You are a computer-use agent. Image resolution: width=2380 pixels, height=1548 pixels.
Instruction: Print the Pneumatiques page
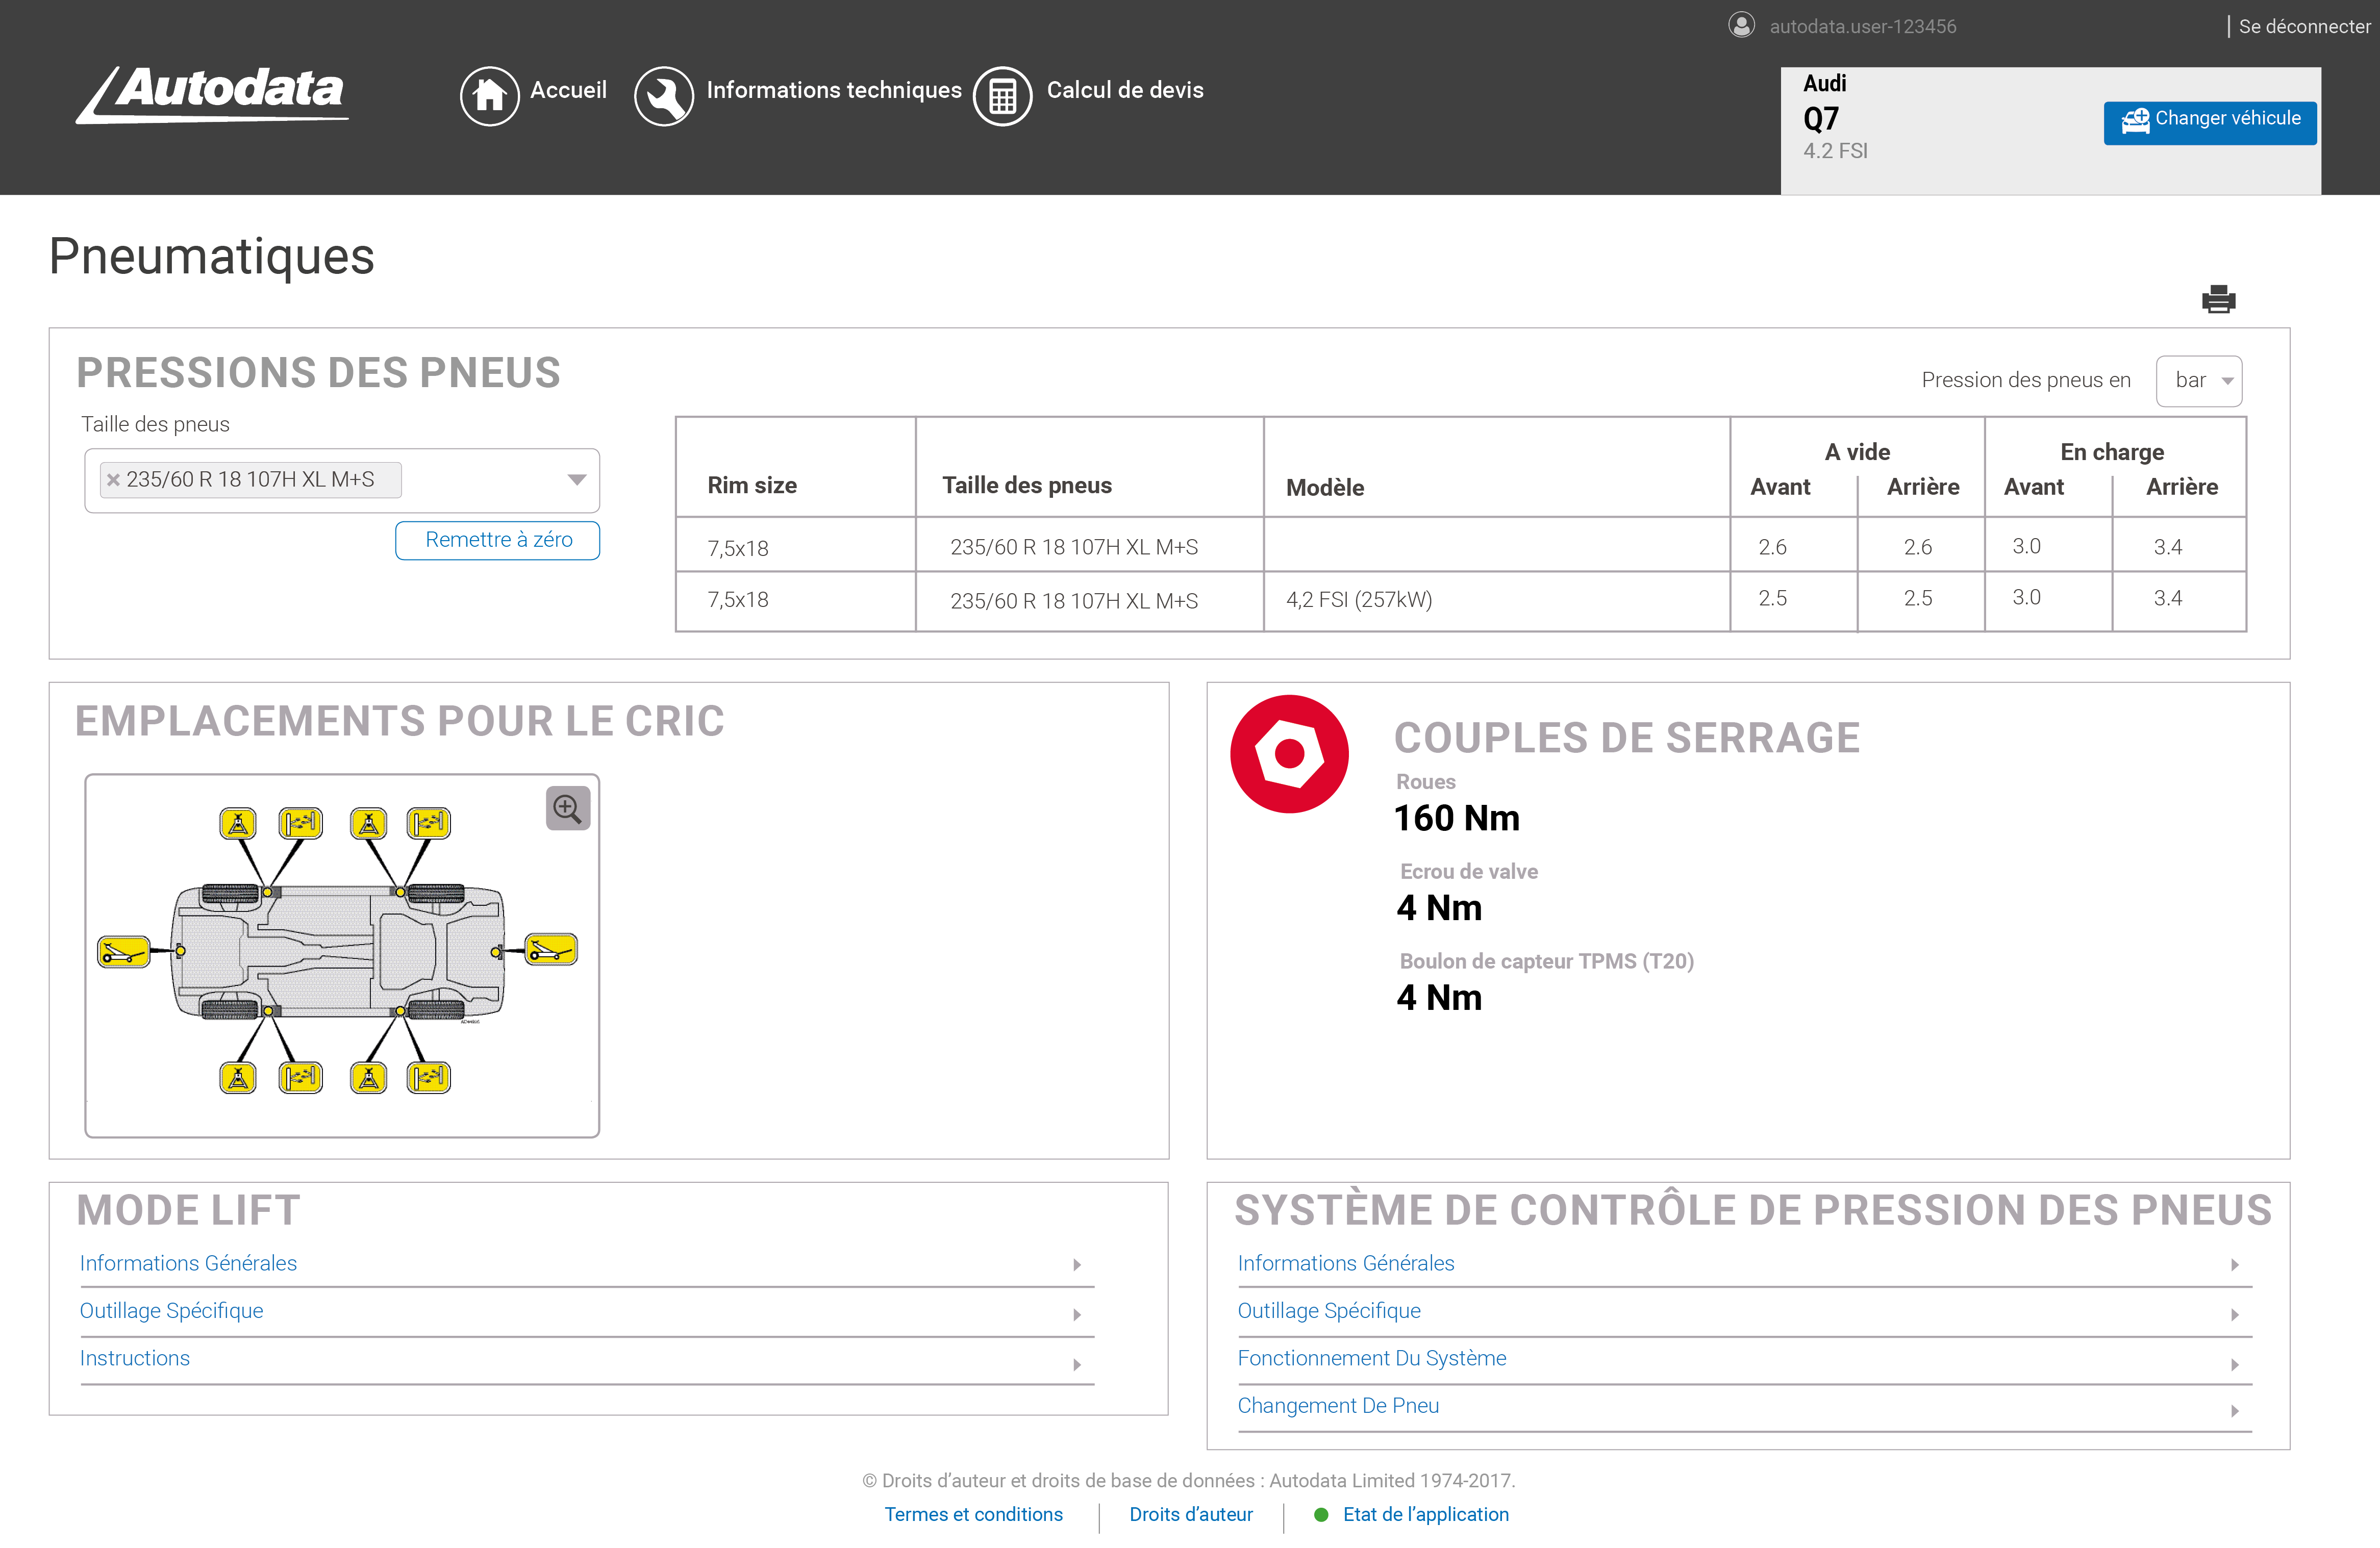(x=2220, y=299)
